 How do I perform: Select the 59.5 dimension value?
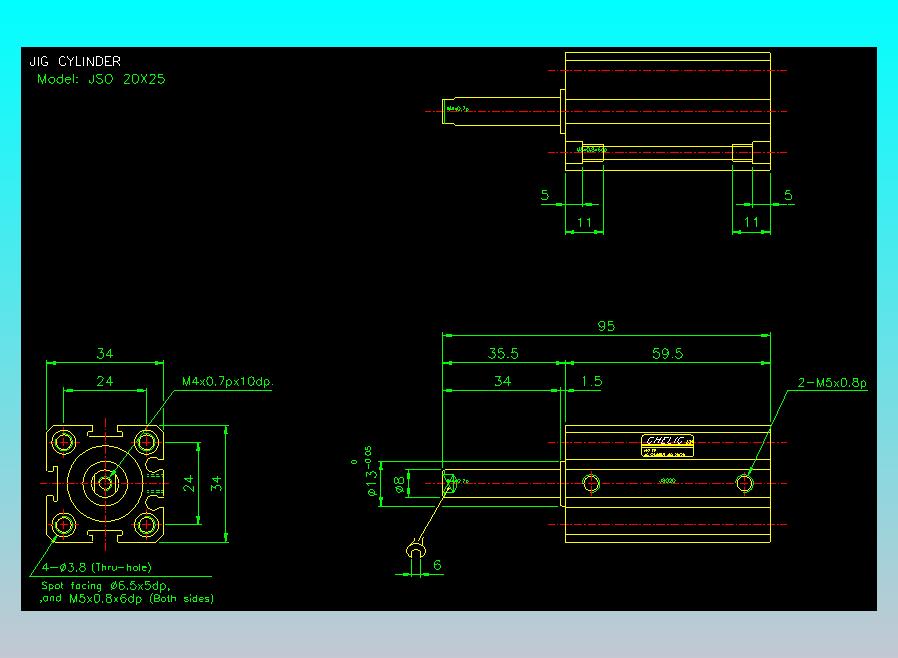click(667, 353)
